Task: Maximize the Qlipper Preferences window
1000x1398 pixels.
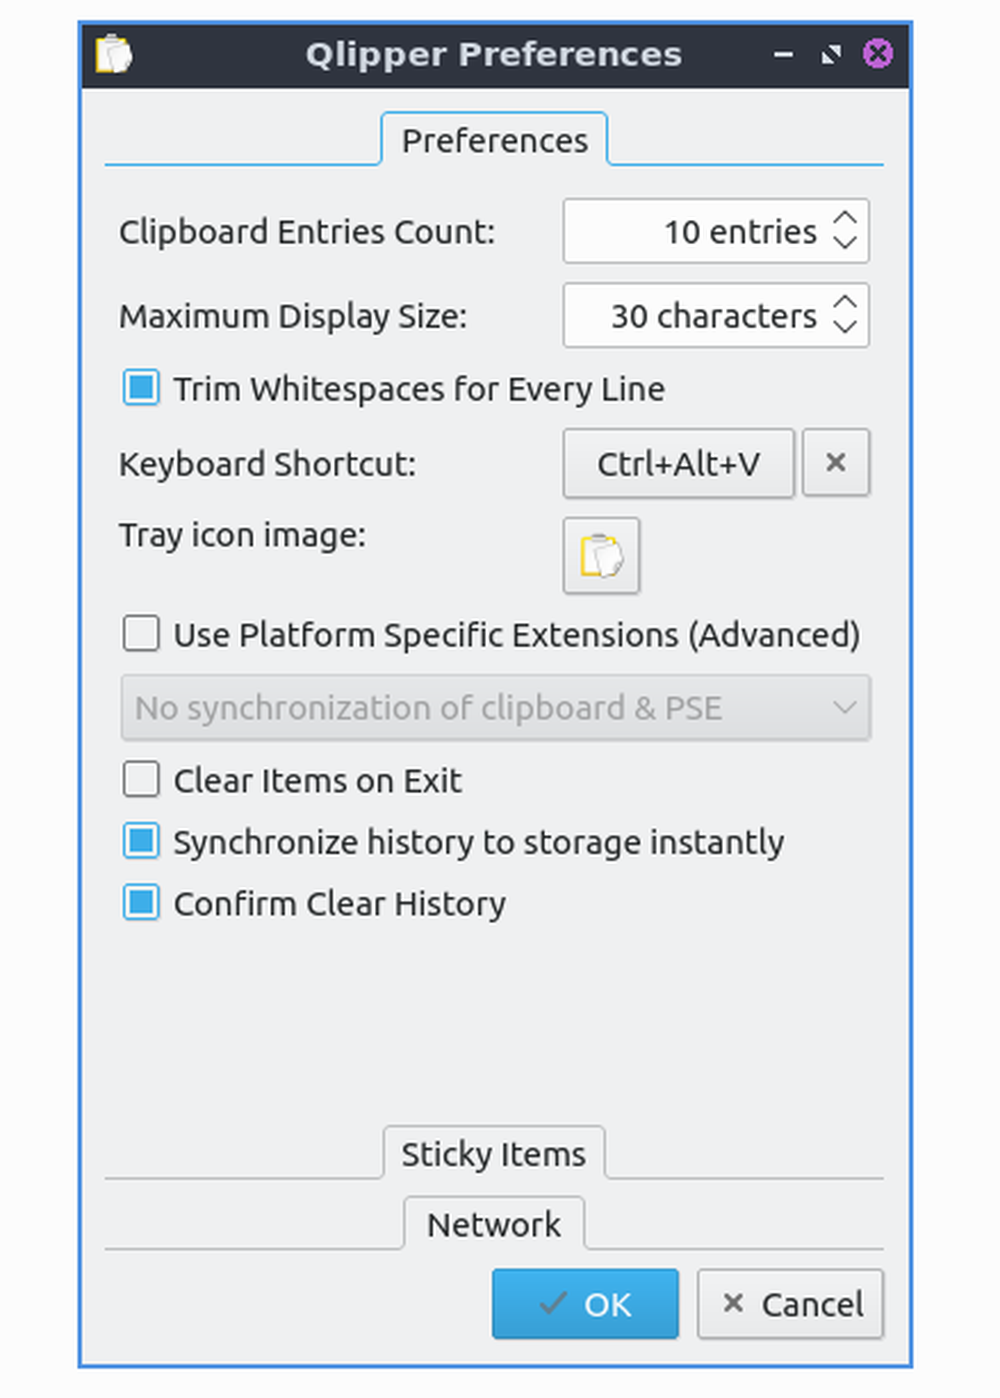Action: point(831,54)
